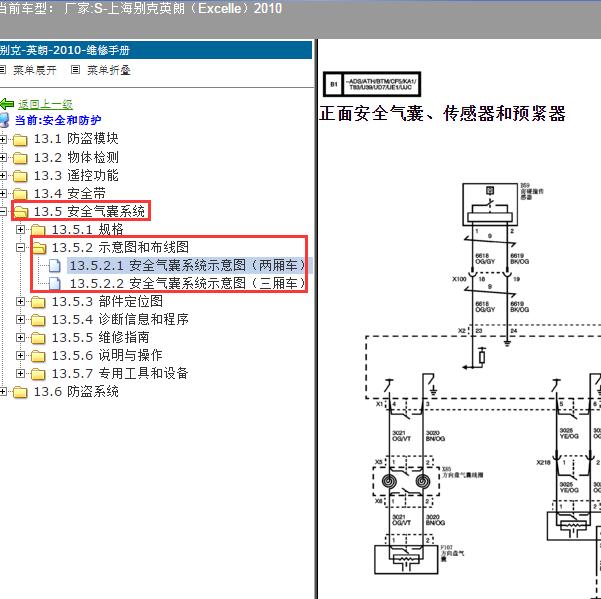Select 13.5.1 规格 tree item
This screenshot has width=601, height=599.
(x=87, y=229)
